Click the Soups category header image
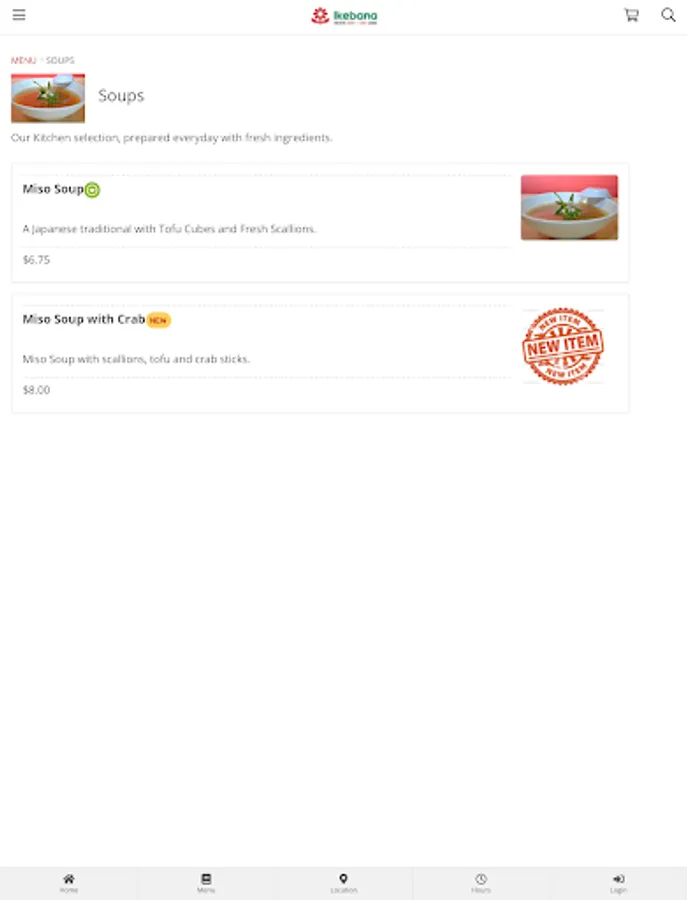This screenshot has width=687, height=900. point(48,98)
